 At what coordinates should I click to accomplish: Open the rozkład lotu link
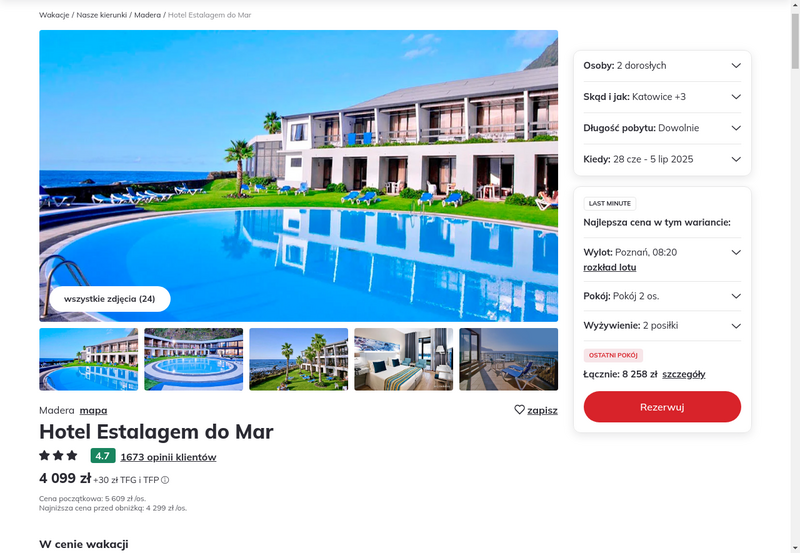[x=610, y=267]
